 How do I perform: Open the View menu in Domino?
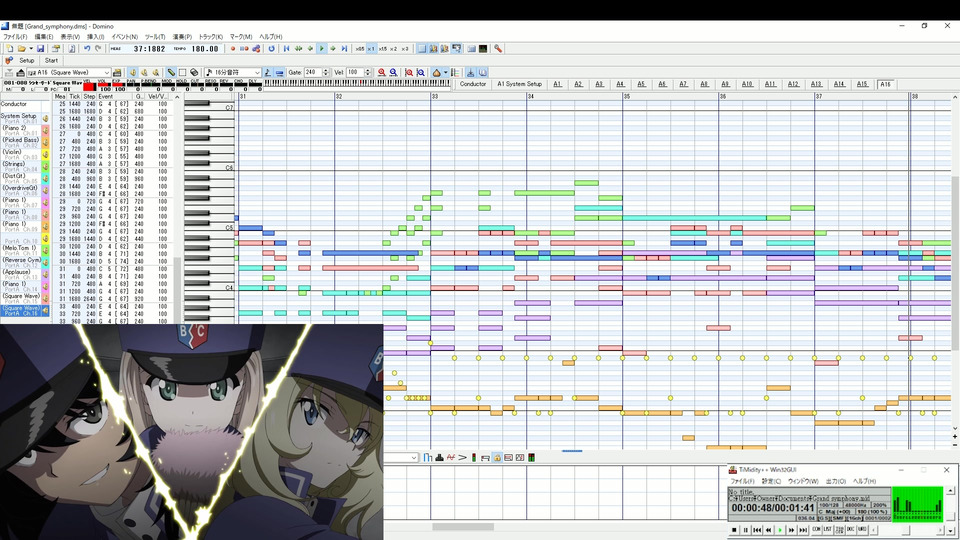pos(70,37)
